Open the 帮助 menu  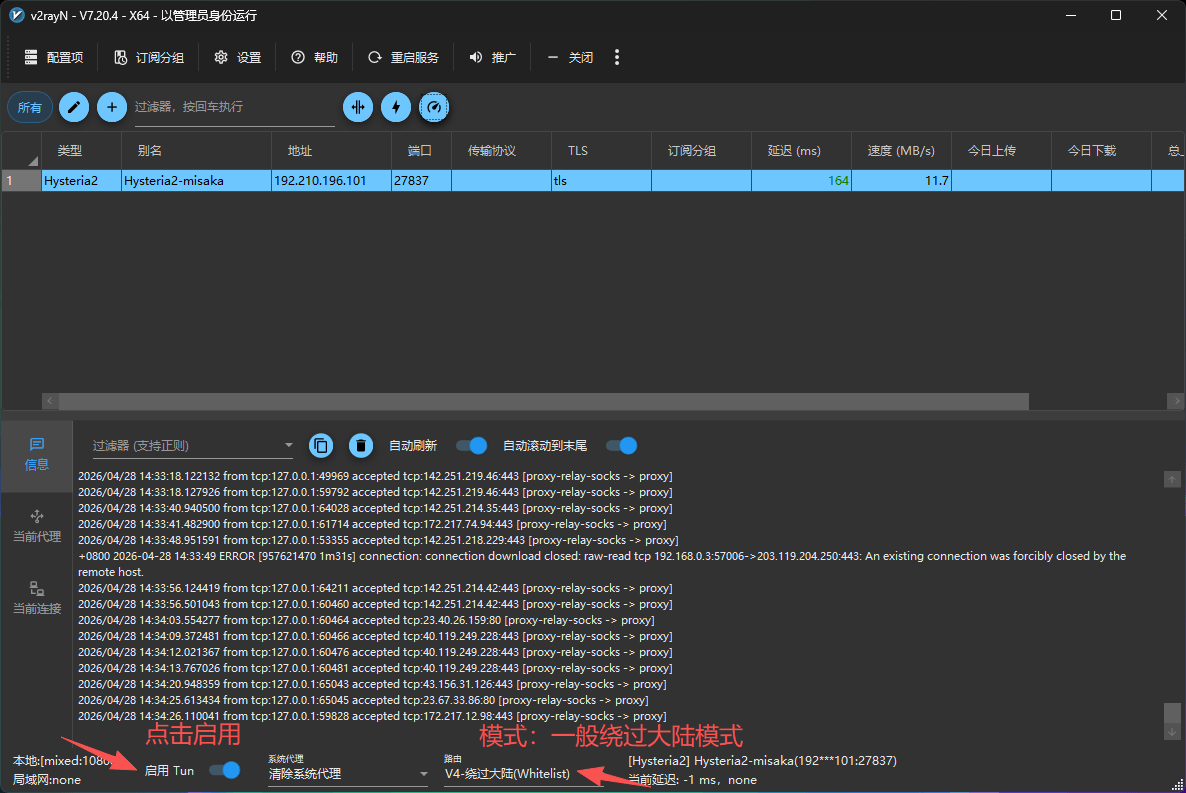point(315,58)
